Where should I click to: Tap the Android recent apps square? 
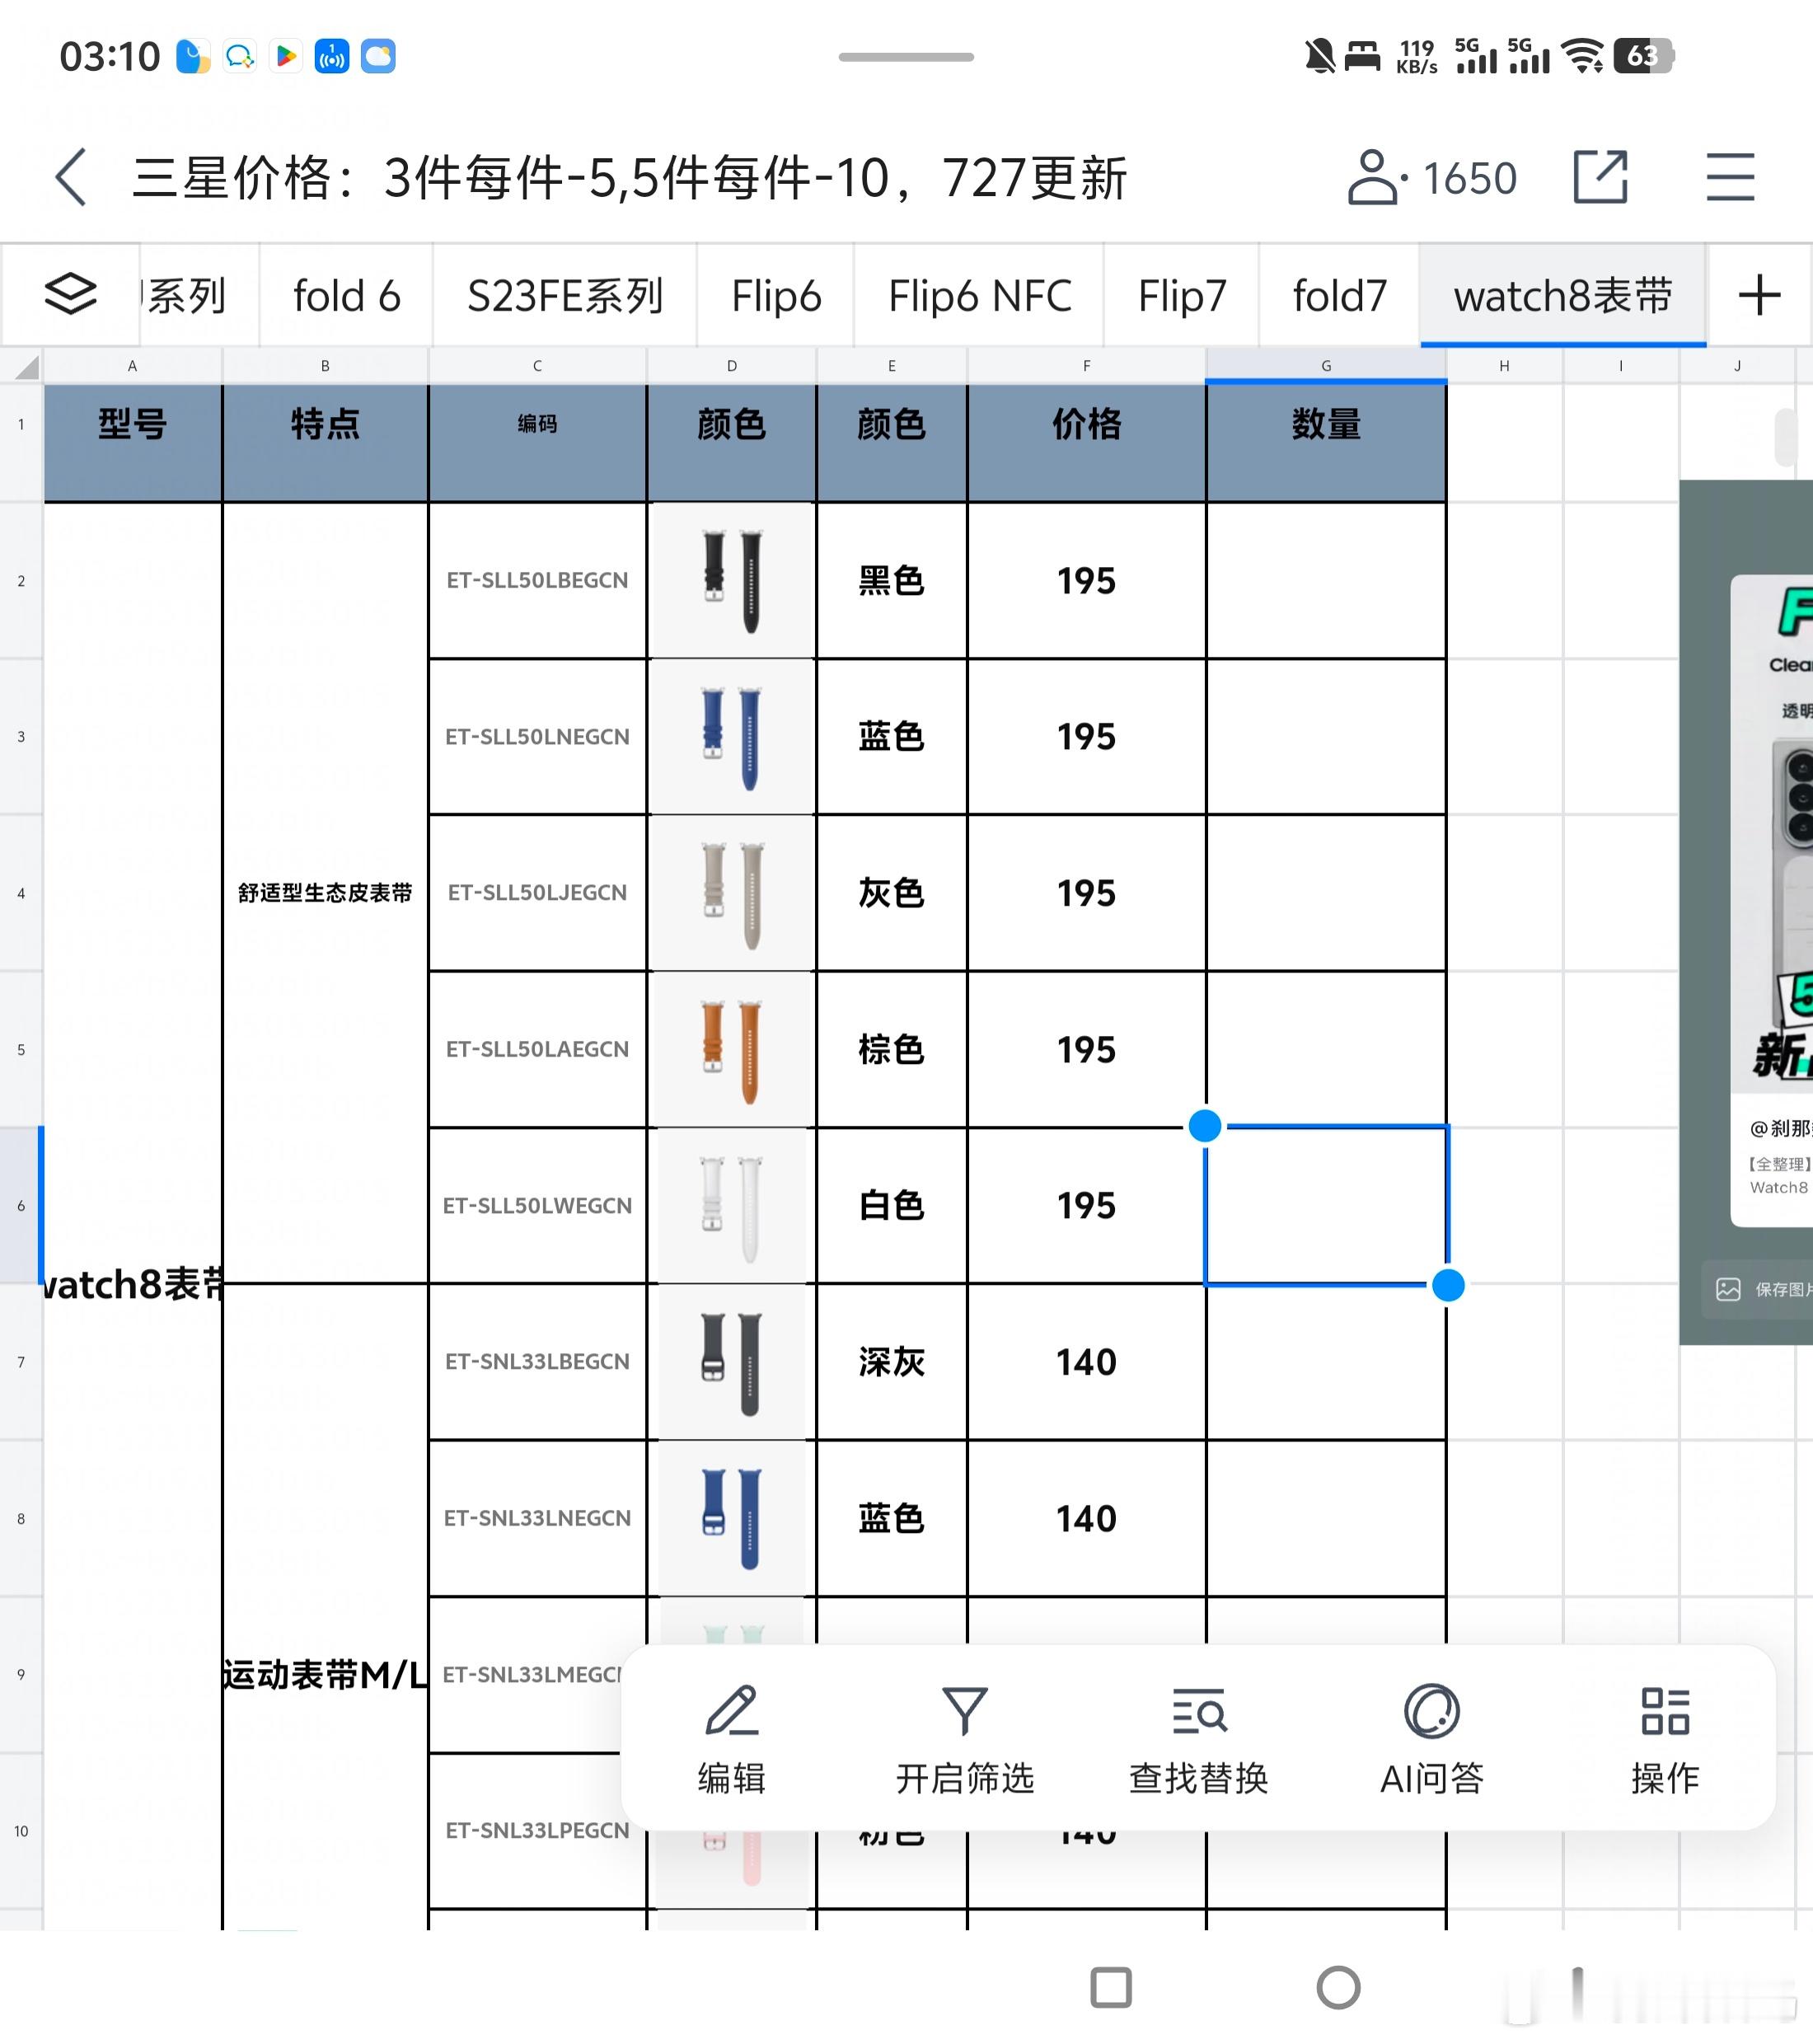tap(1110, 1987)
